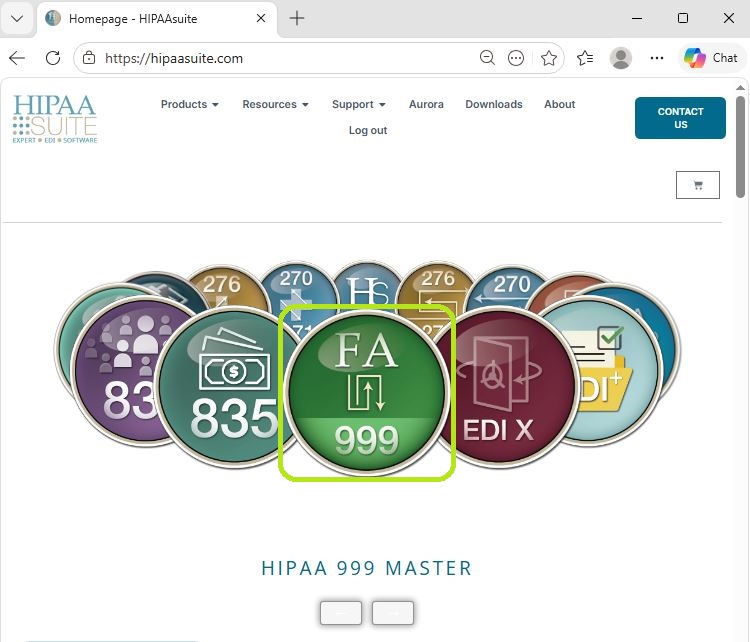View site information lock icon

(x=88, y=58)
